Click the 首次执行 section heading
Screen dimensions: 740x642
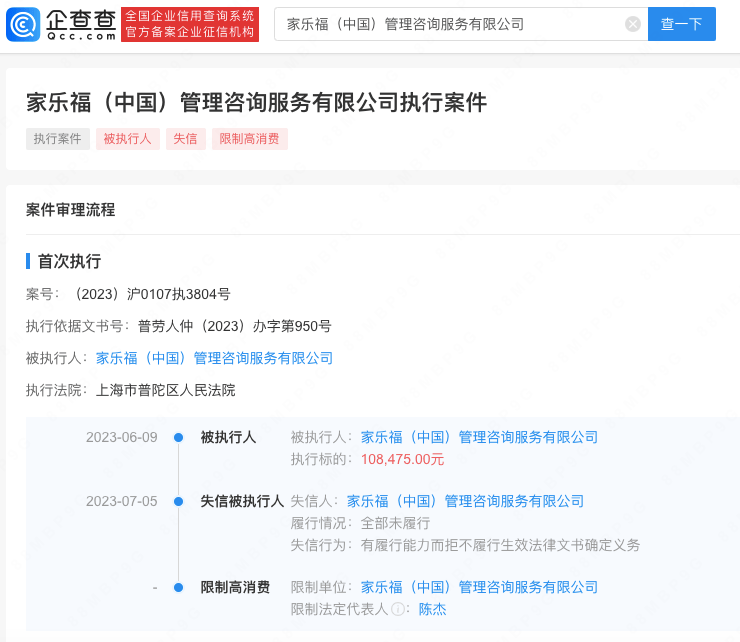pos(69,261)
